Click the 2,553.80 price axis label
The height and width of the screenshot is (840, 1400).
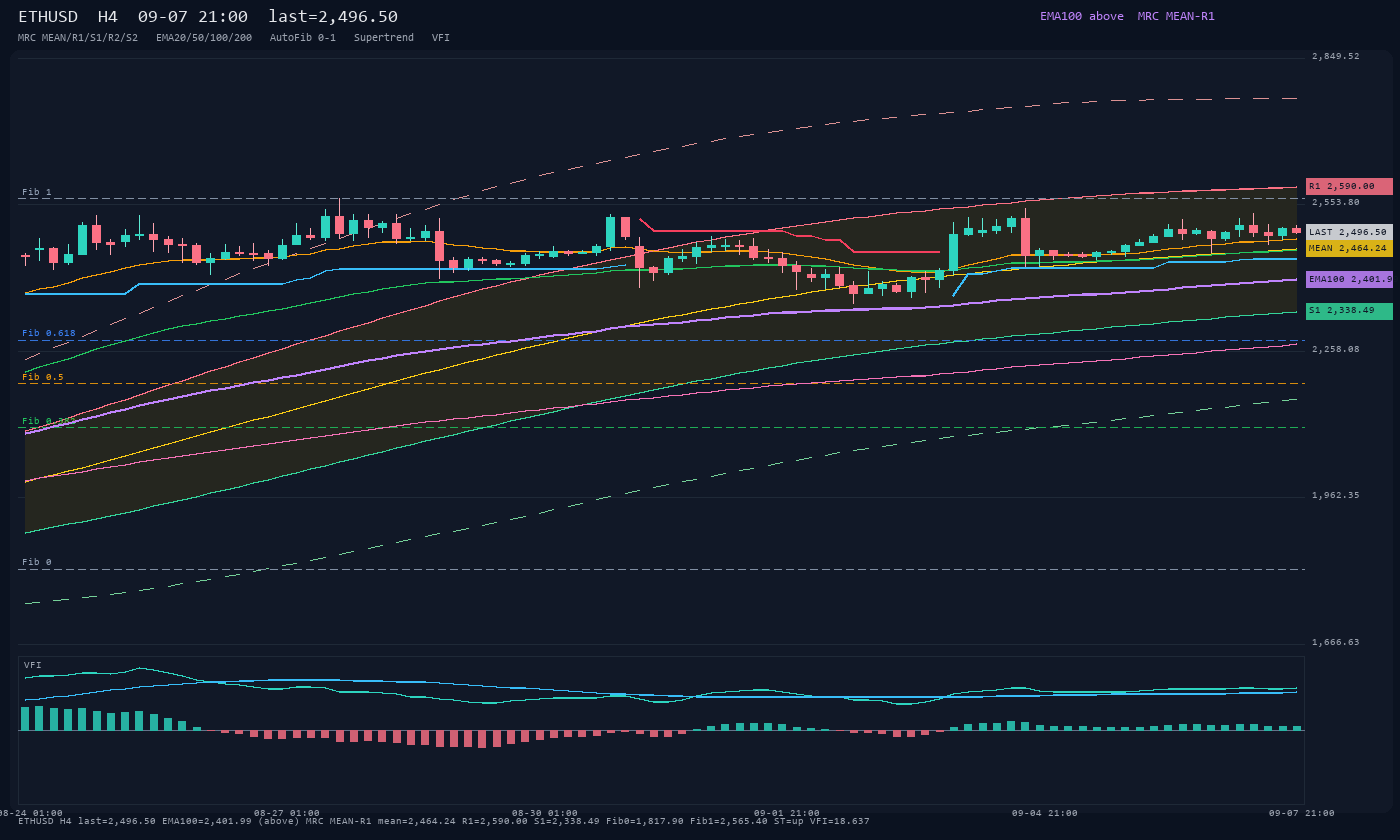pyautogui.click(x=1336, y=202)
